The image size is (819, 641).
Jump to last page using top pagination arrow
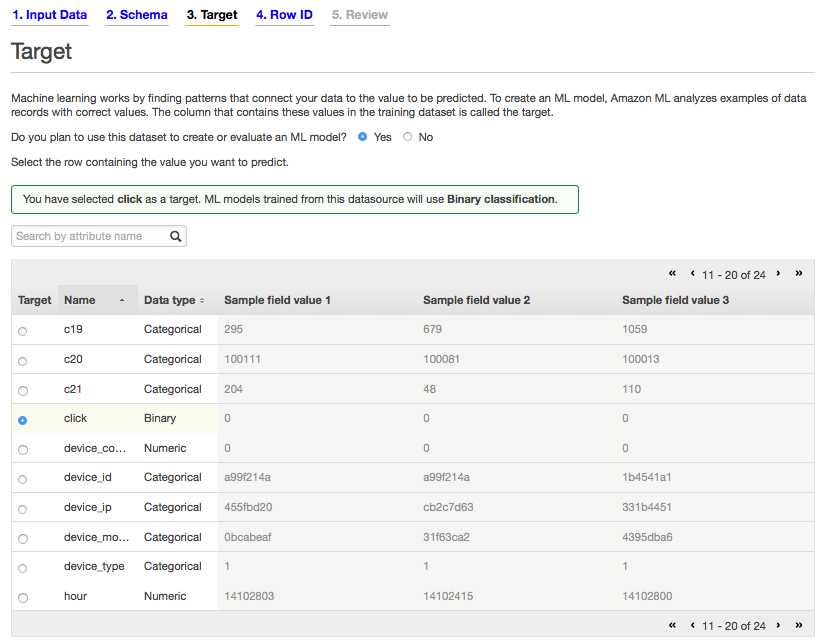799,273
